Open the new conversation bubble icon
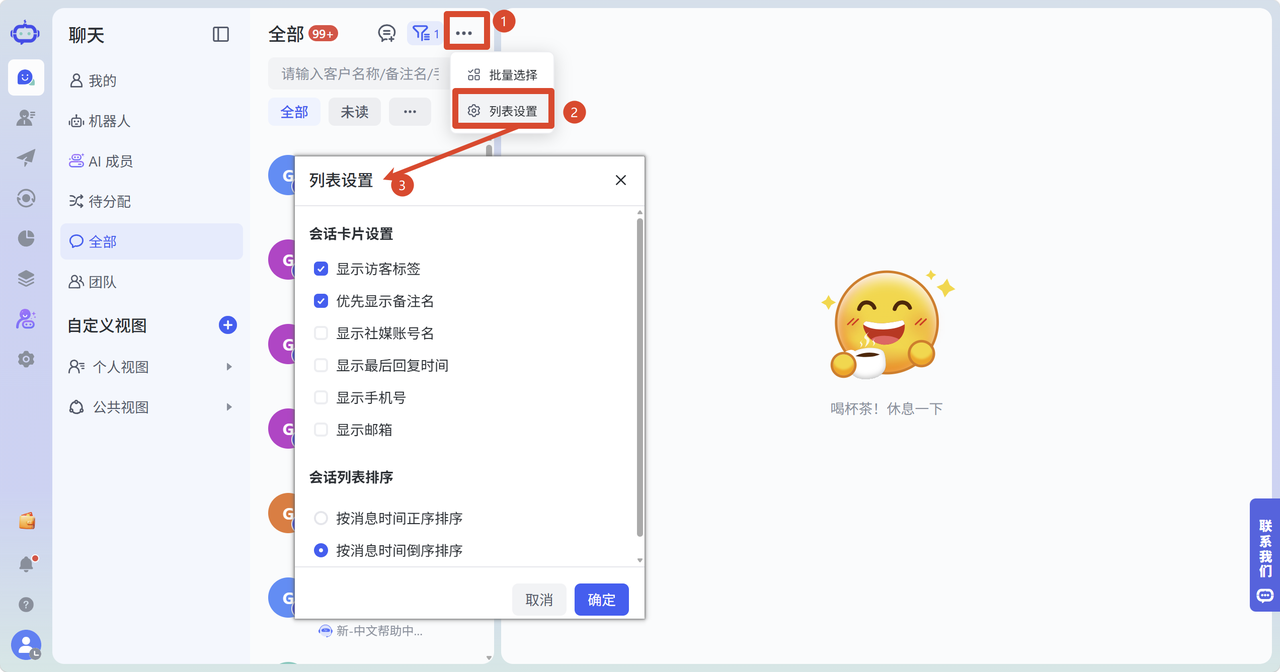 coord(387,33)
